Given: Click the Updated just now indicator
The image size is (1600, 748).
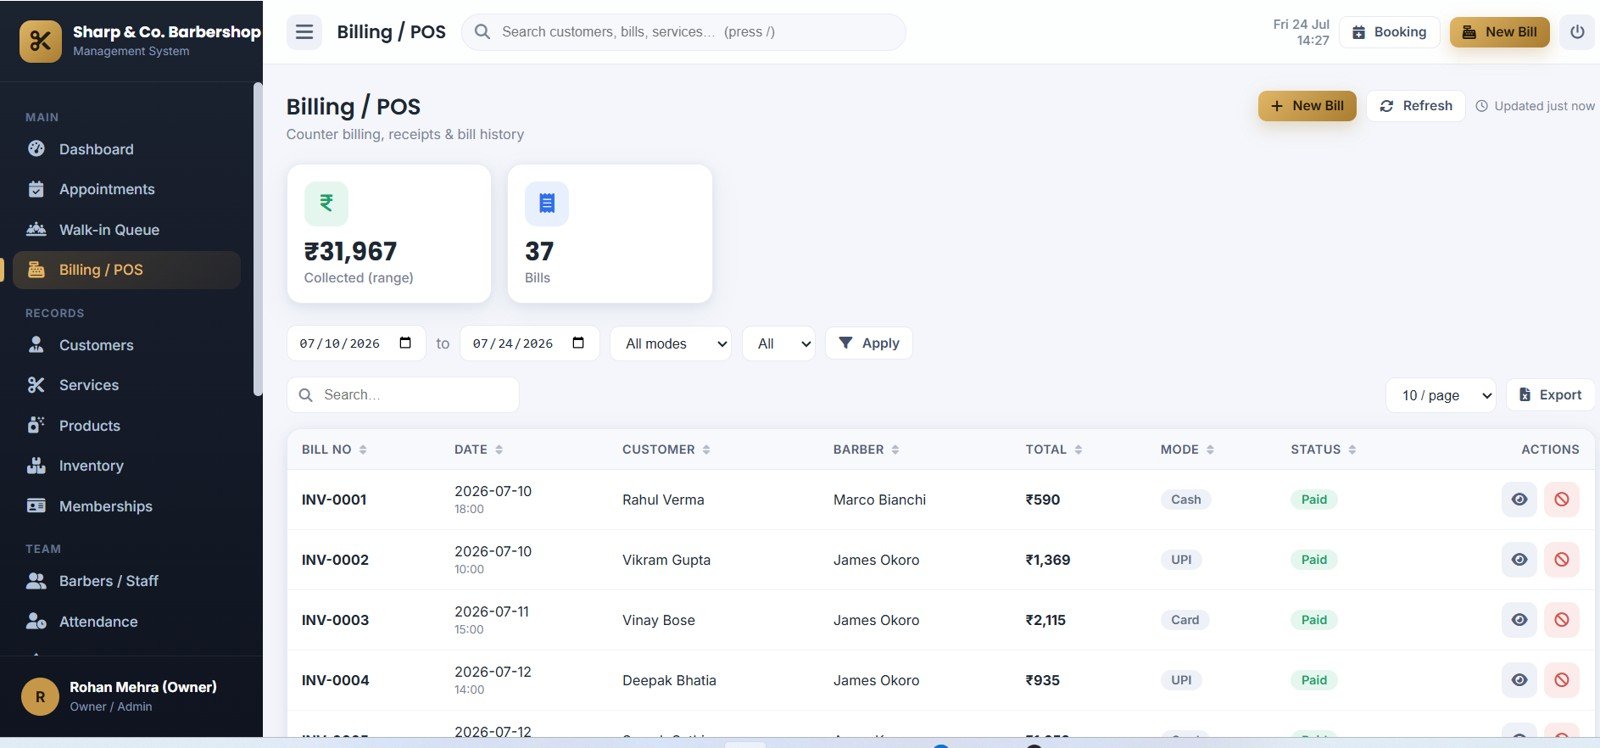Looking at the screenshot, I should click(x=1535, y=106).
